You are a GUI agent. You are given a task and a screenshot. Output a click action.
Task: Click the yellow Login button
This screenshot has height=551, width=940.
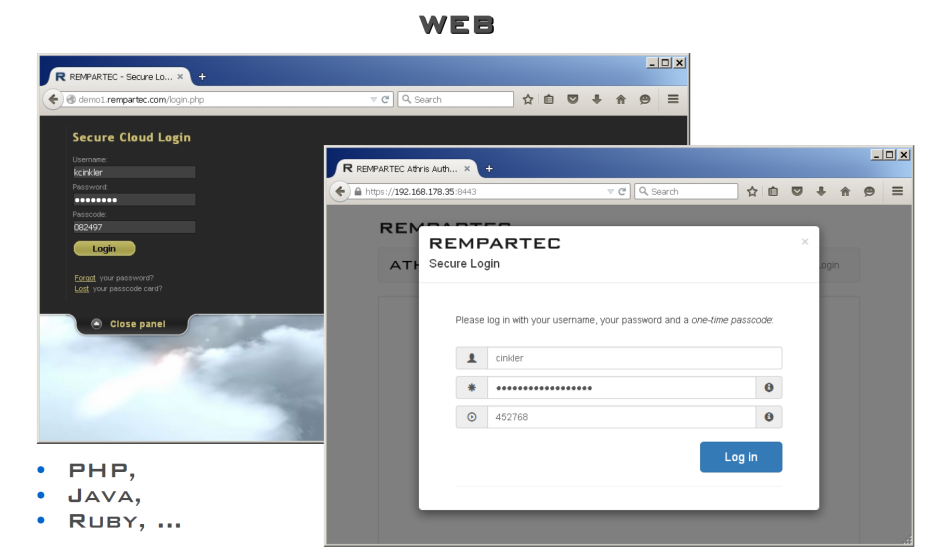pyautogui.click(x=104, y=248)
